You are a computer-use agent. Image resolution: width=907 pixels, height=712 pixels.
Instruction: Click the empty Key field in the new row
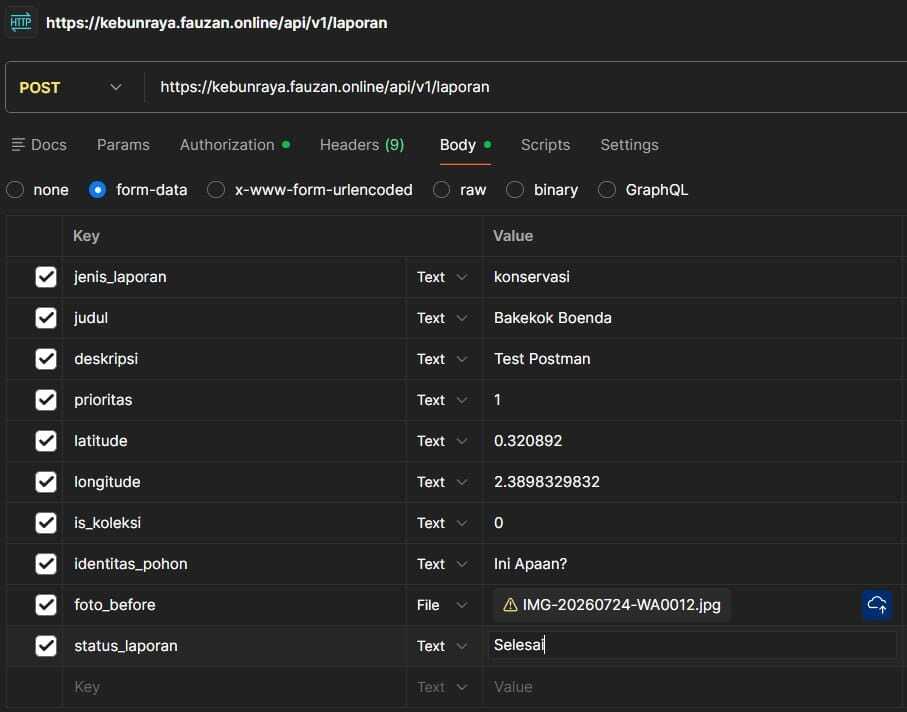[234, 687]
